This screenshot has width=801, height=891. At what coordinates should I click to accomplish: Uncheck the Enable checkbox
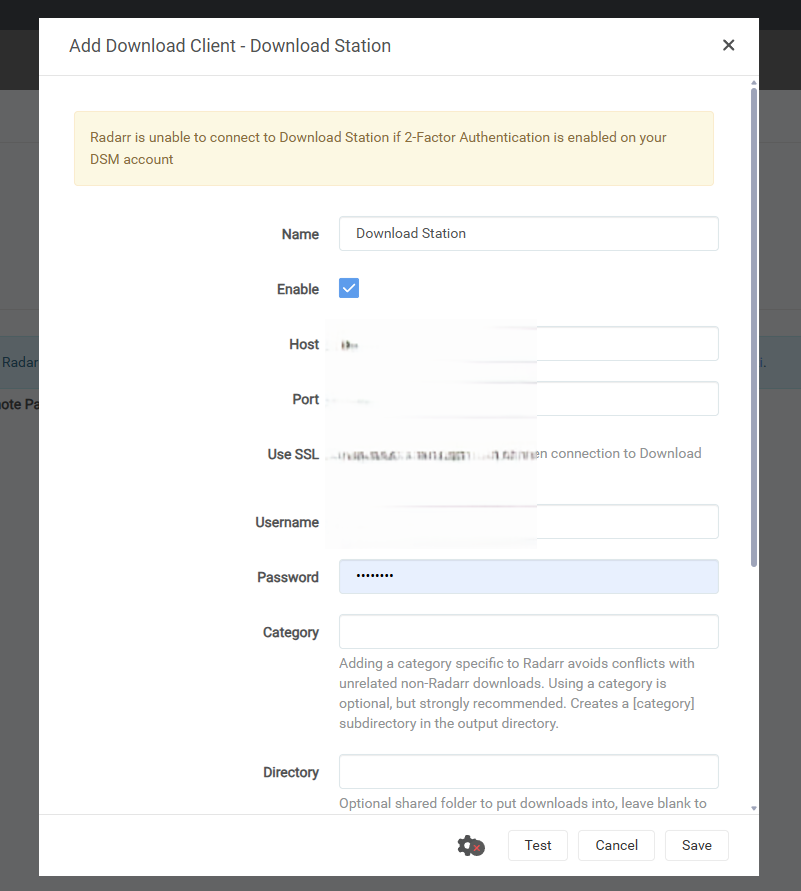349,289
